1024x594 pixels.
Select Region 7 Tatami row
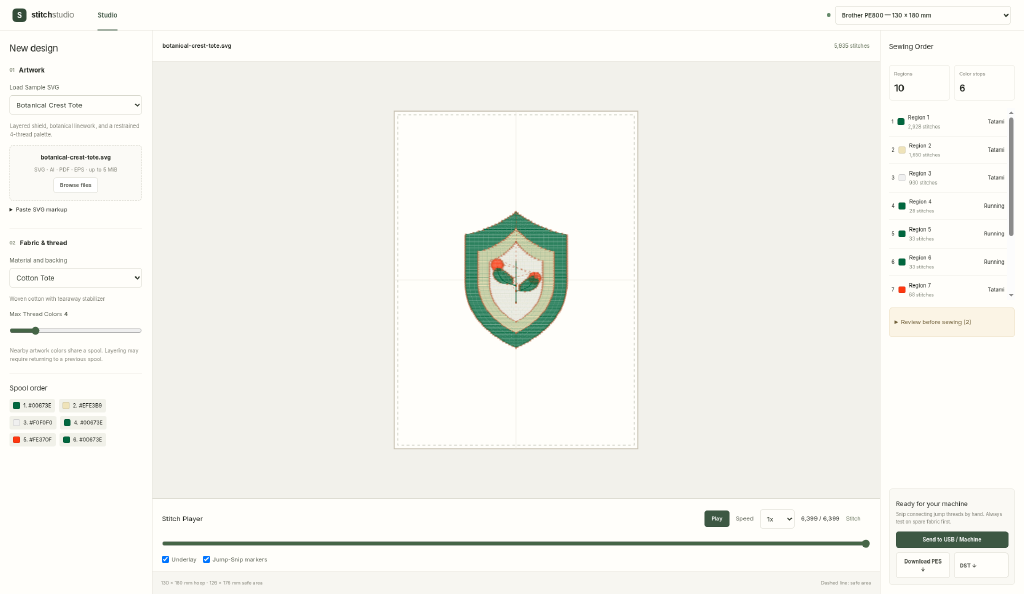pos(948,290)
